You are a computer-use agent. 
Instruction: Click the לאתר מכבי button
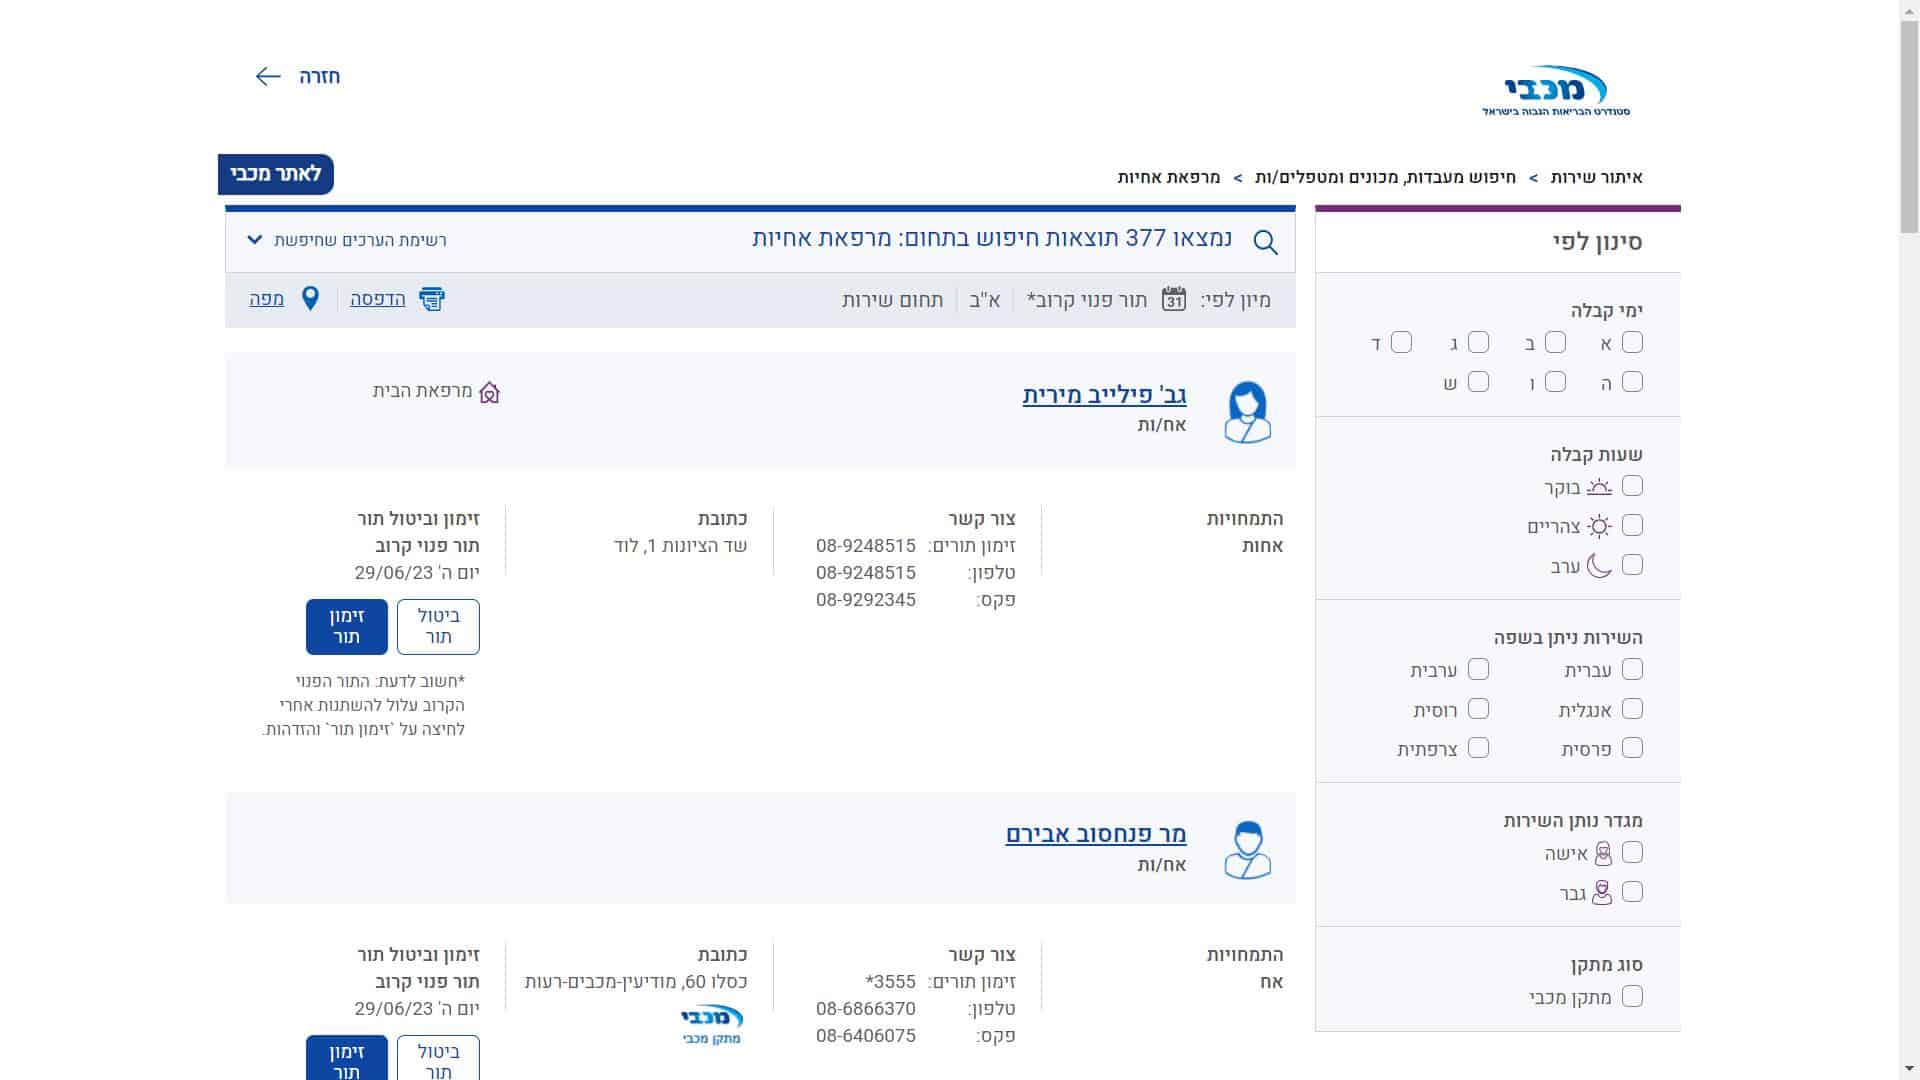pos(276,174)
